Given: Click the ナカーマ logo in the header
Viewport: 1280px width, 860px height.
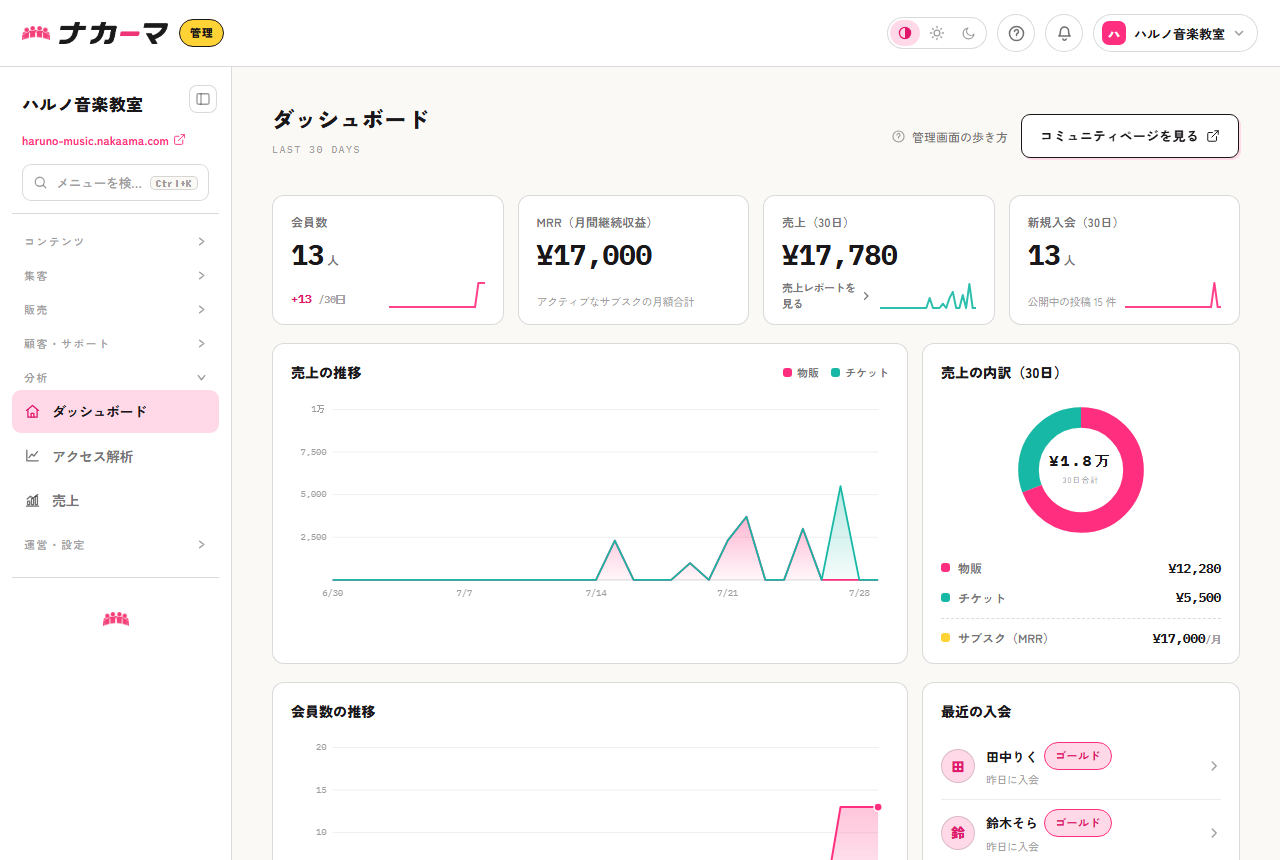Looking at the screenshot, I should (95, 33).
